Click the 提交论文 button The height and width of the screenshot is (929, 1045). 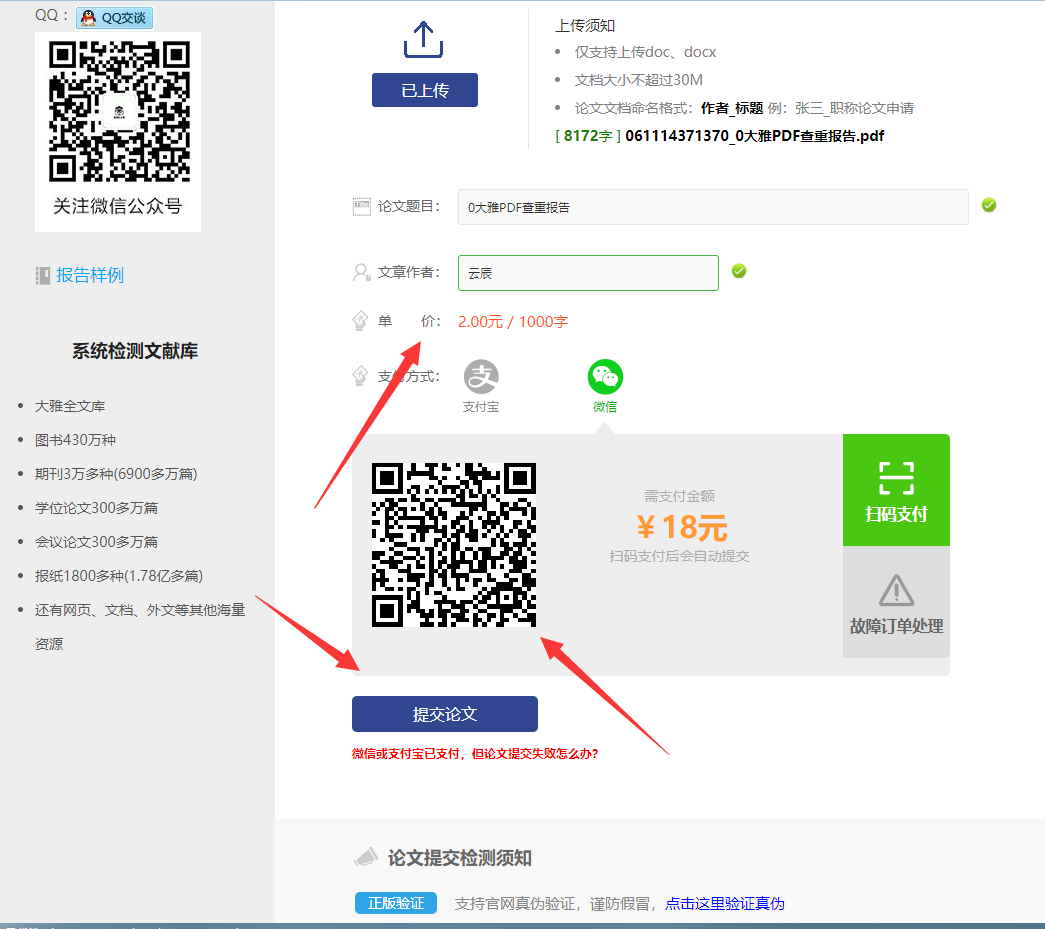pos(445,714)
